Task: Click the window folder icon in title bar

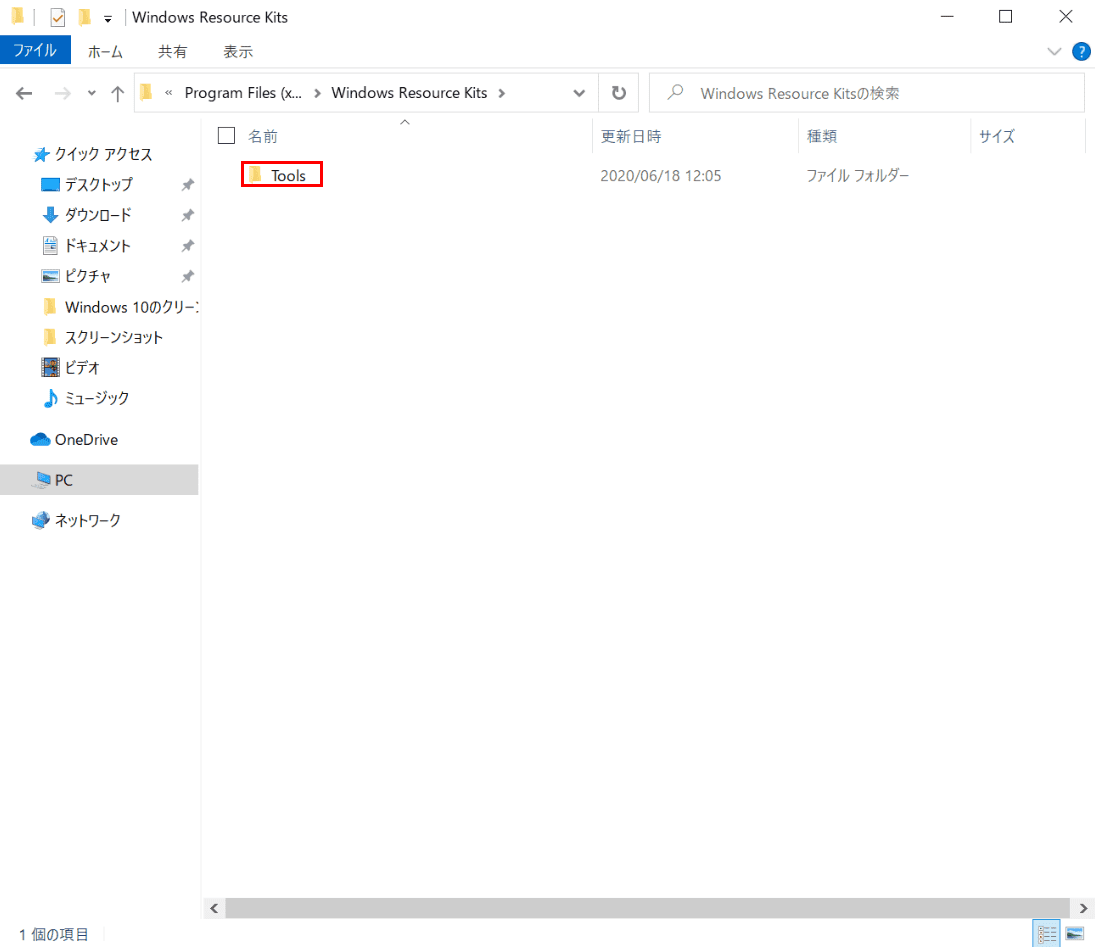Action: (18, 16)
